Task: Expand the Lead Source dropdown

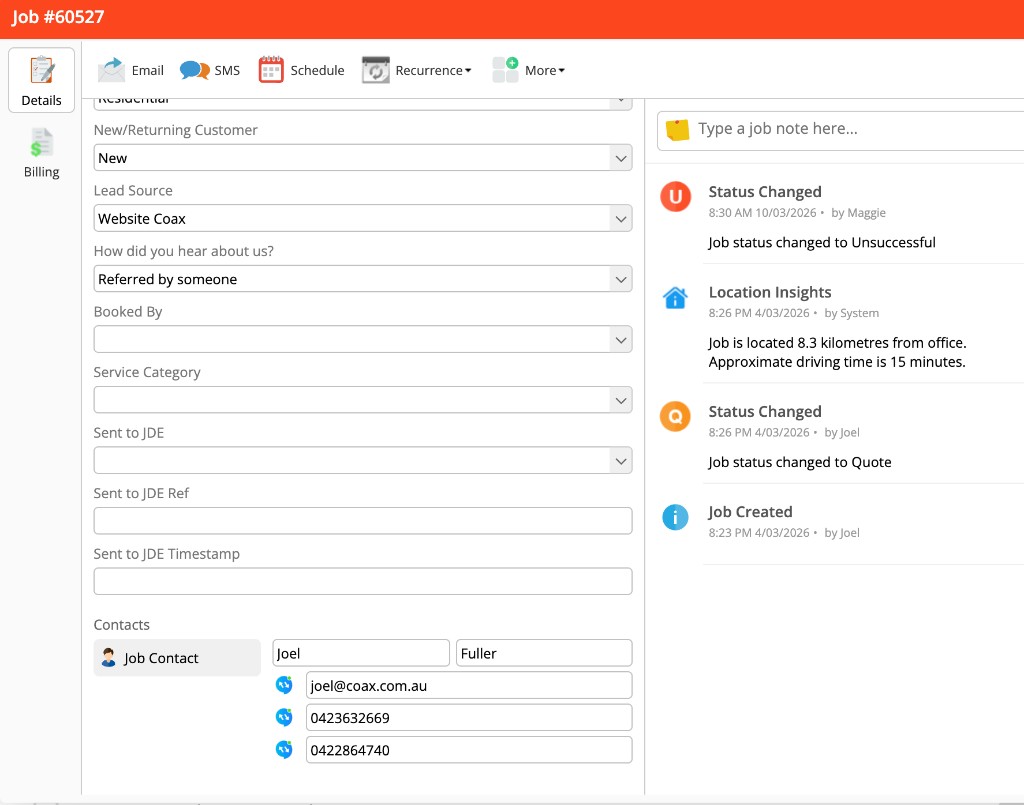Action: click(x=620, y=218)
